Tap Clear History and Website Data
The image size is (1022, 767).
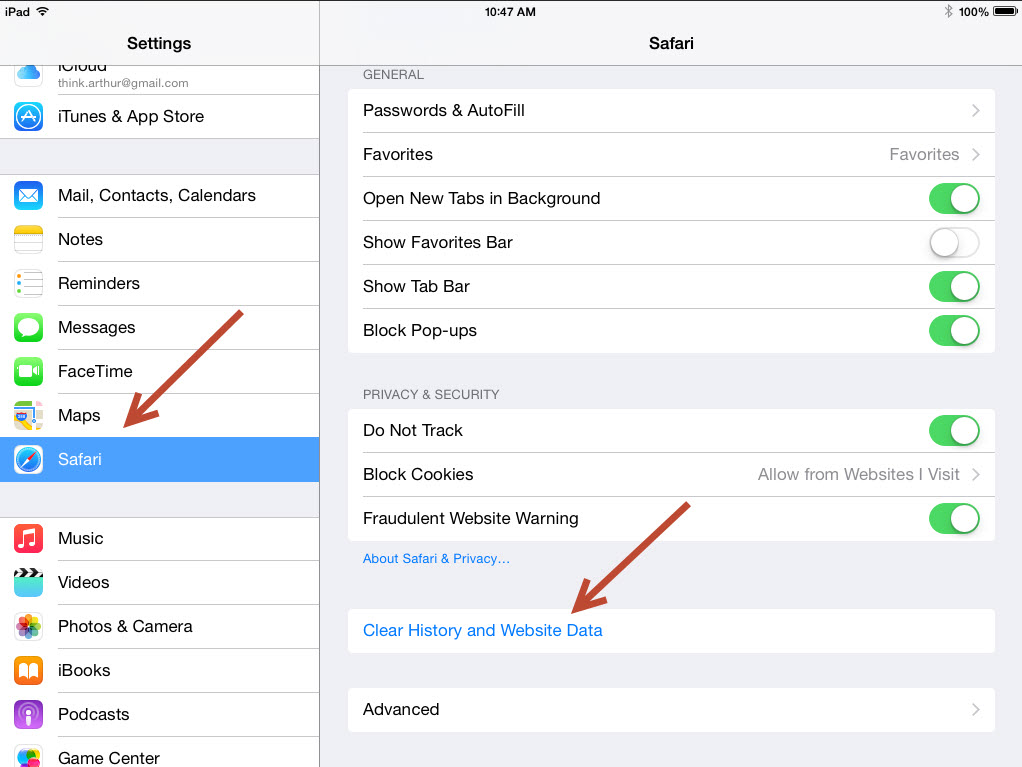coord(483,630)
